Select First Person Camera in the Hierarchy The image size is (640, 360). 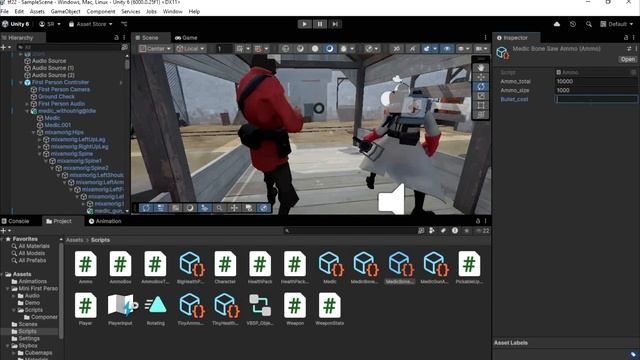(64, 89)
